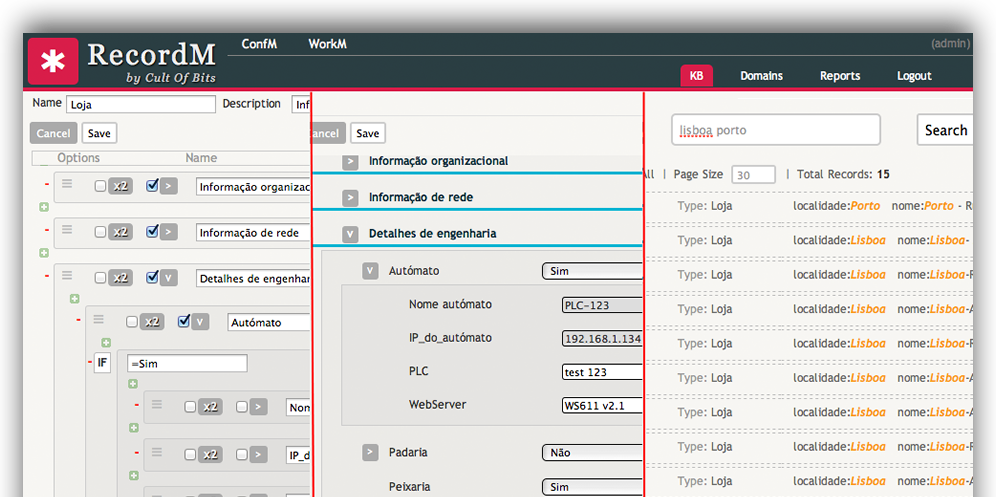The image size is (996, 497).
Task: Switch to the Domains tab
Action: click(x=761, y=76)
